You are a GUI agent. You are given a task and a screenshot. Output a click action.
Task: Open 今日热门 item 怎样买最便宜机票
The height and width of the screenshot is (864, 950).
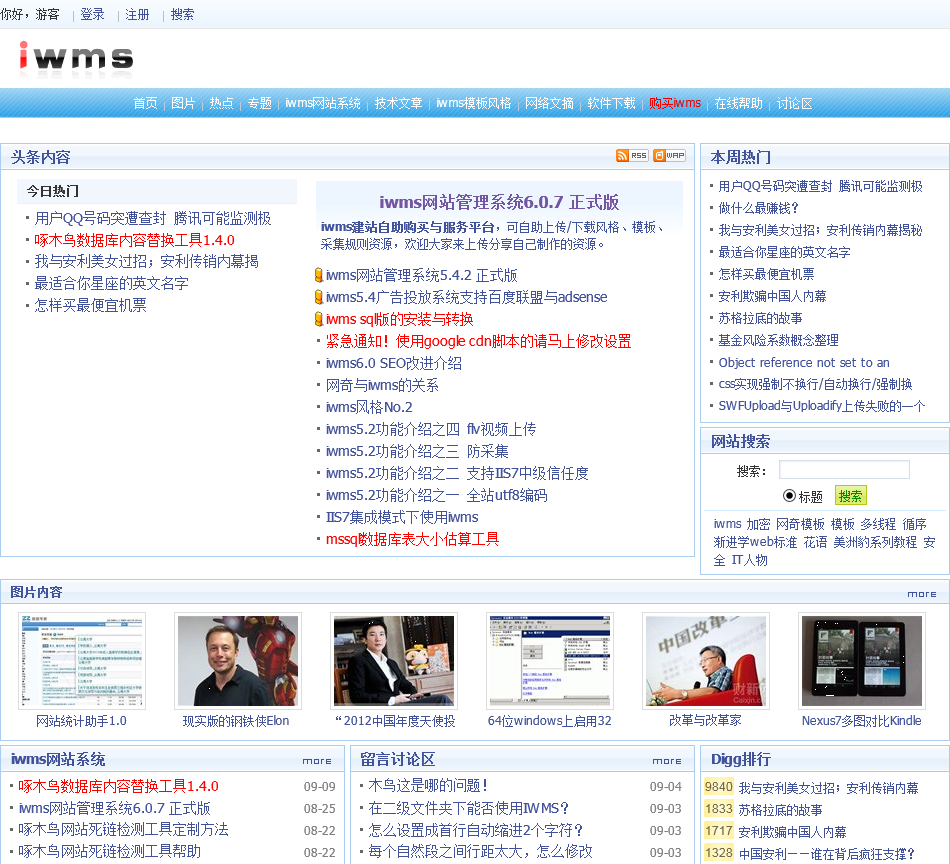click(90, 305)
